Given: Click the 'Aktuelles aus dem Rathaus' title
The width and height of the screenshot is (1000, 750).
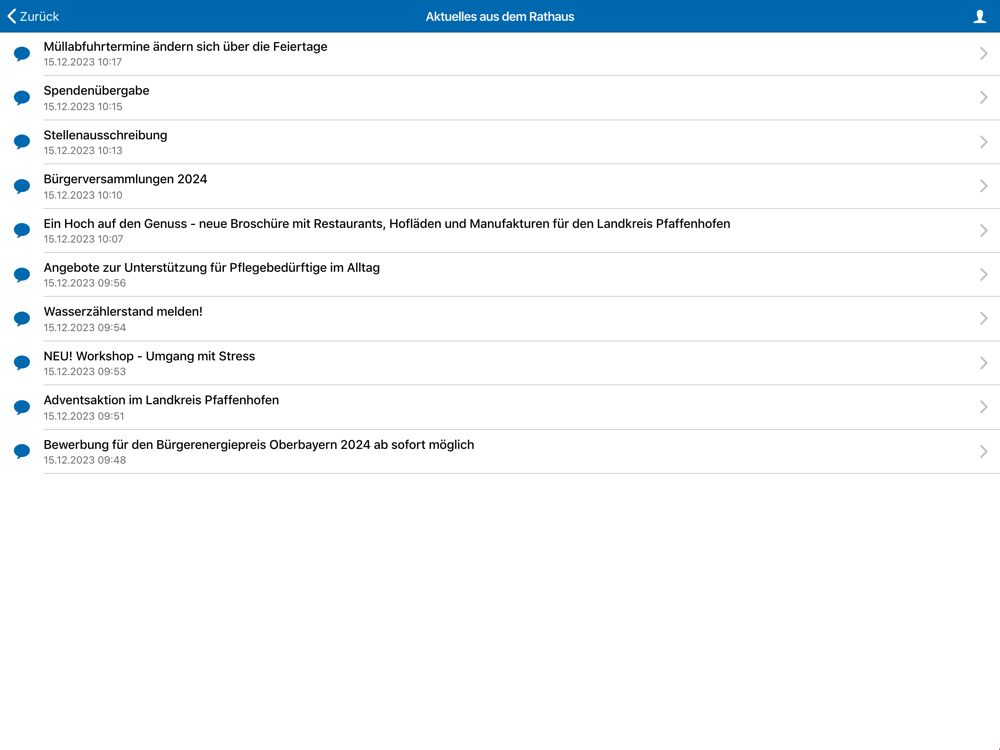Looking at the screenshot, I should [500, 17].
